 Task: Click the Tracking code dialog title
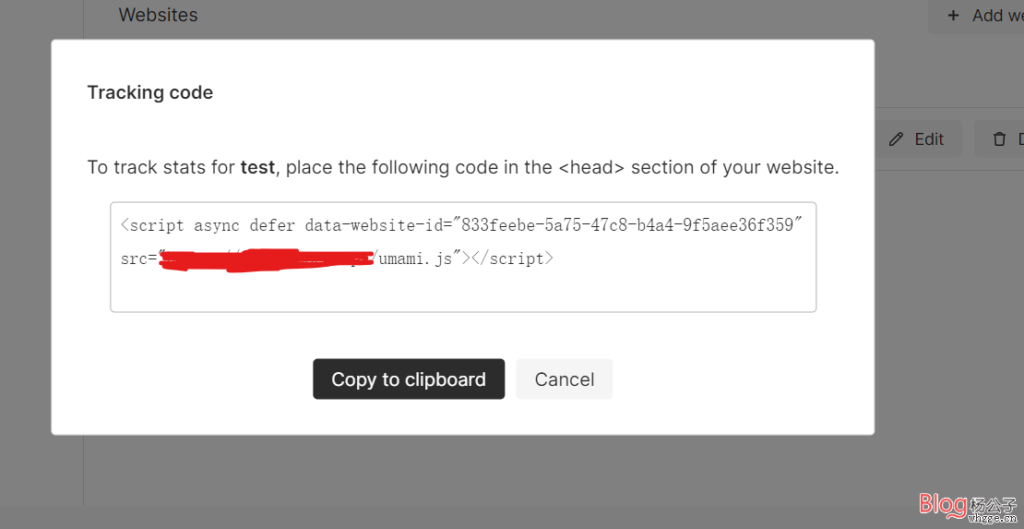(150, 93)
